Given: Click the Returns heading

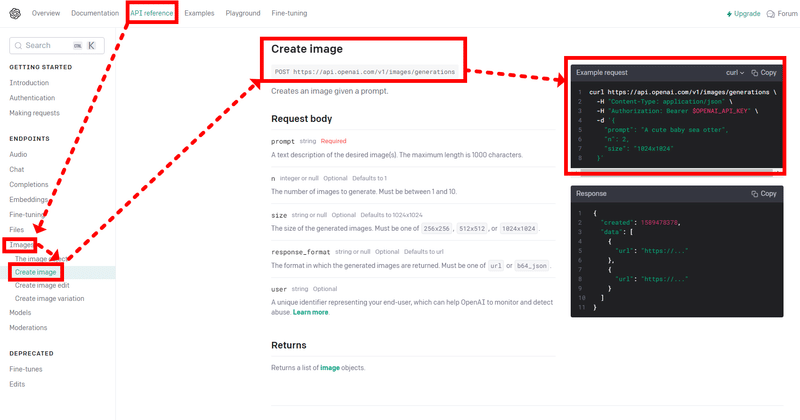Looking at the screenshot, I should (x=289, y=345).
